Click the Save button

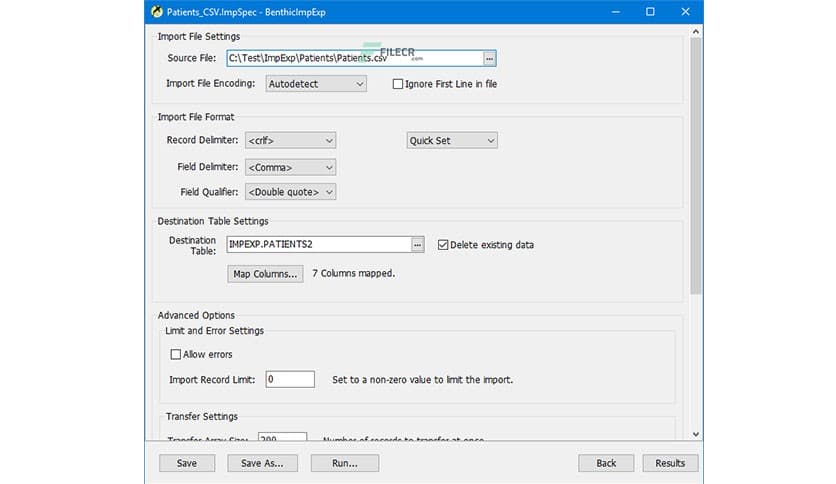coord(187,463)
